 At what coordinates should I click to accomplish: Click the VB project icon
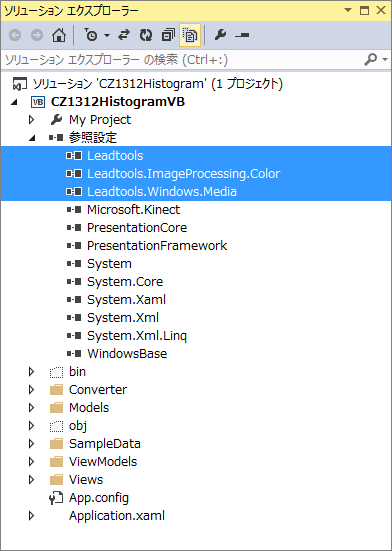tap(38, 102)
